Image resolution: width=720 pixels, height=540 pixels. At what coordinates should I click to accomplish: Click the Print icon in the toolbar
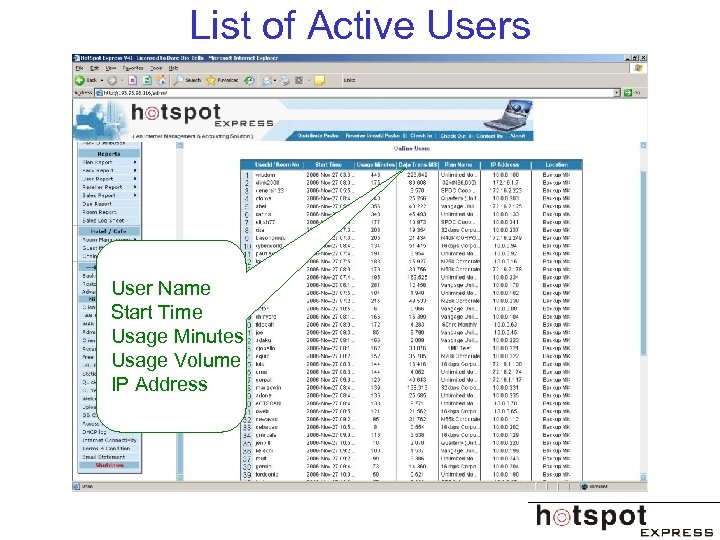click(285, 80)
